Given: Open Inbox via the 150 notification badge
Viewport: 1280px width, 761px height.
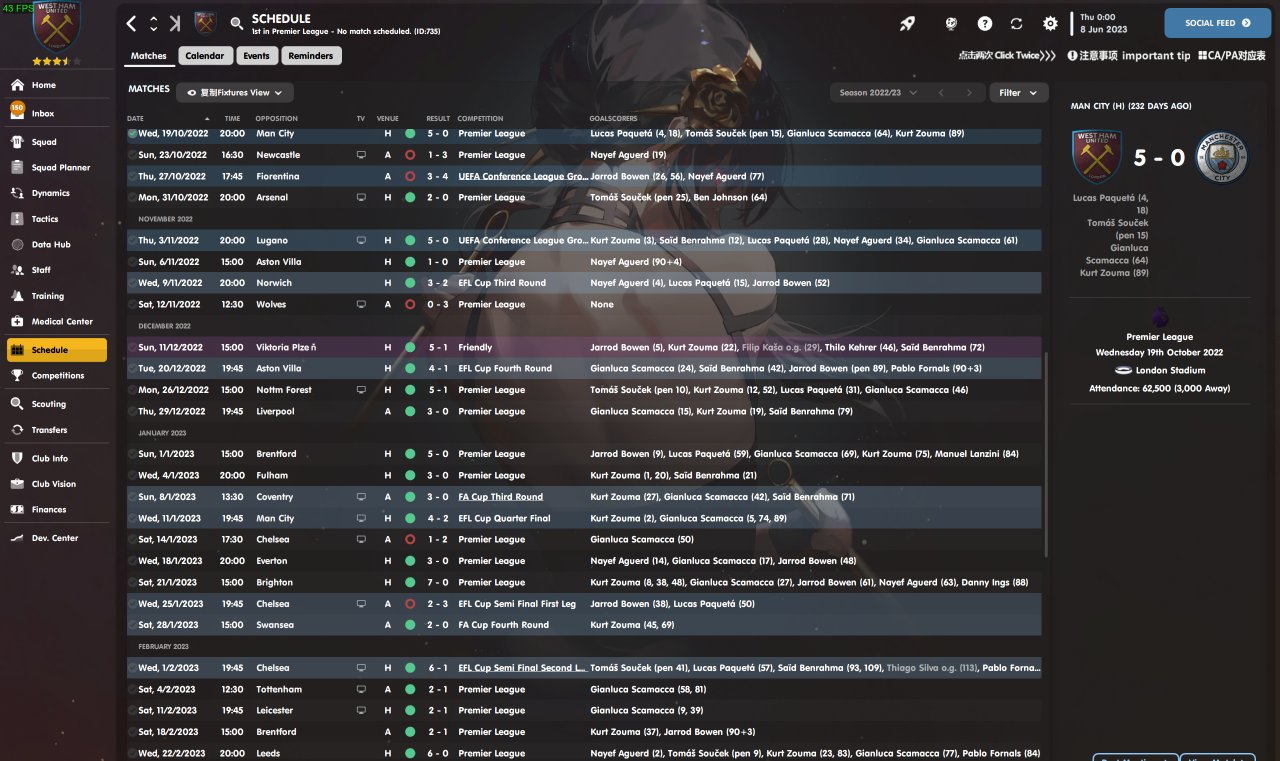Looking at the screenshot, I should point(16,111).
